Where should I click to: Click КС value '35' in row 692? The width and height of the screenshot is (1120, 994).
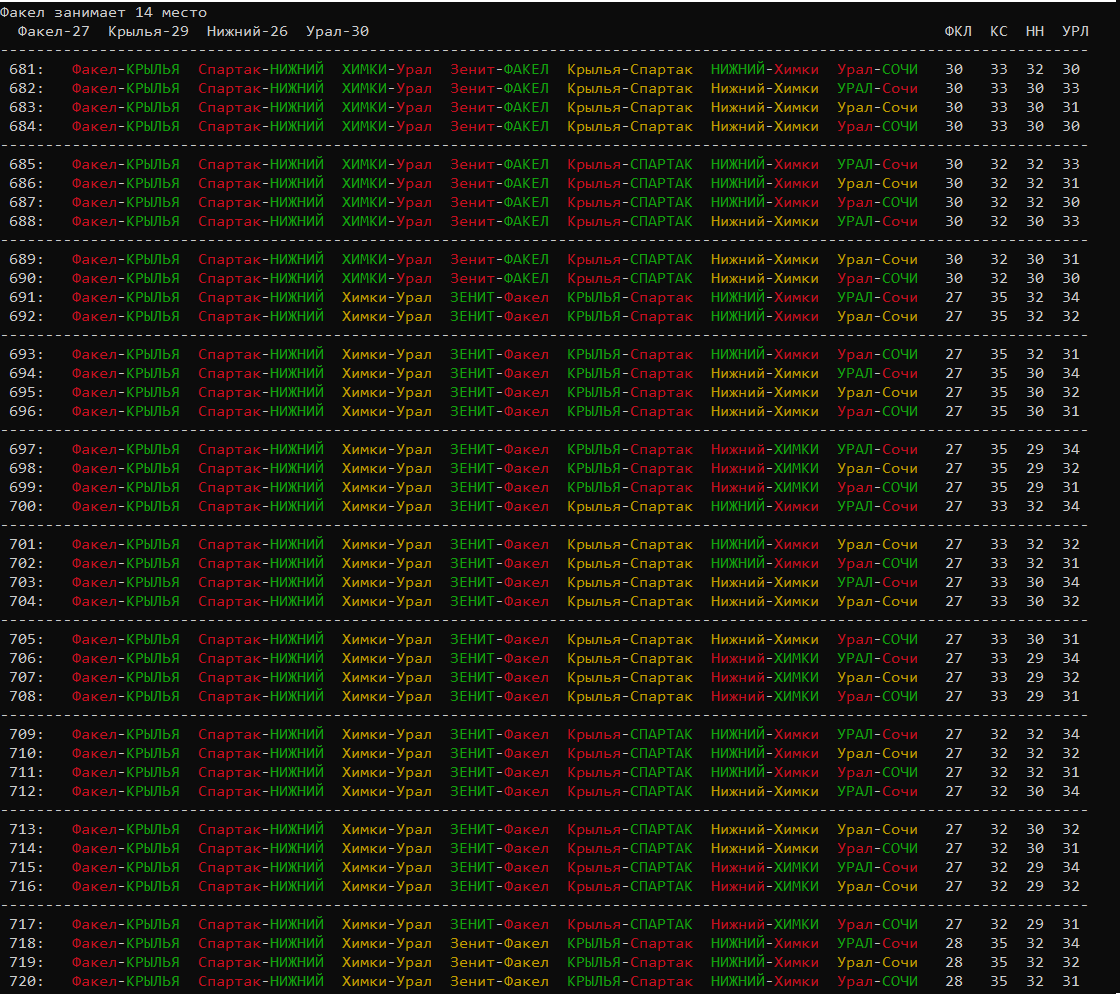[999, 316]
